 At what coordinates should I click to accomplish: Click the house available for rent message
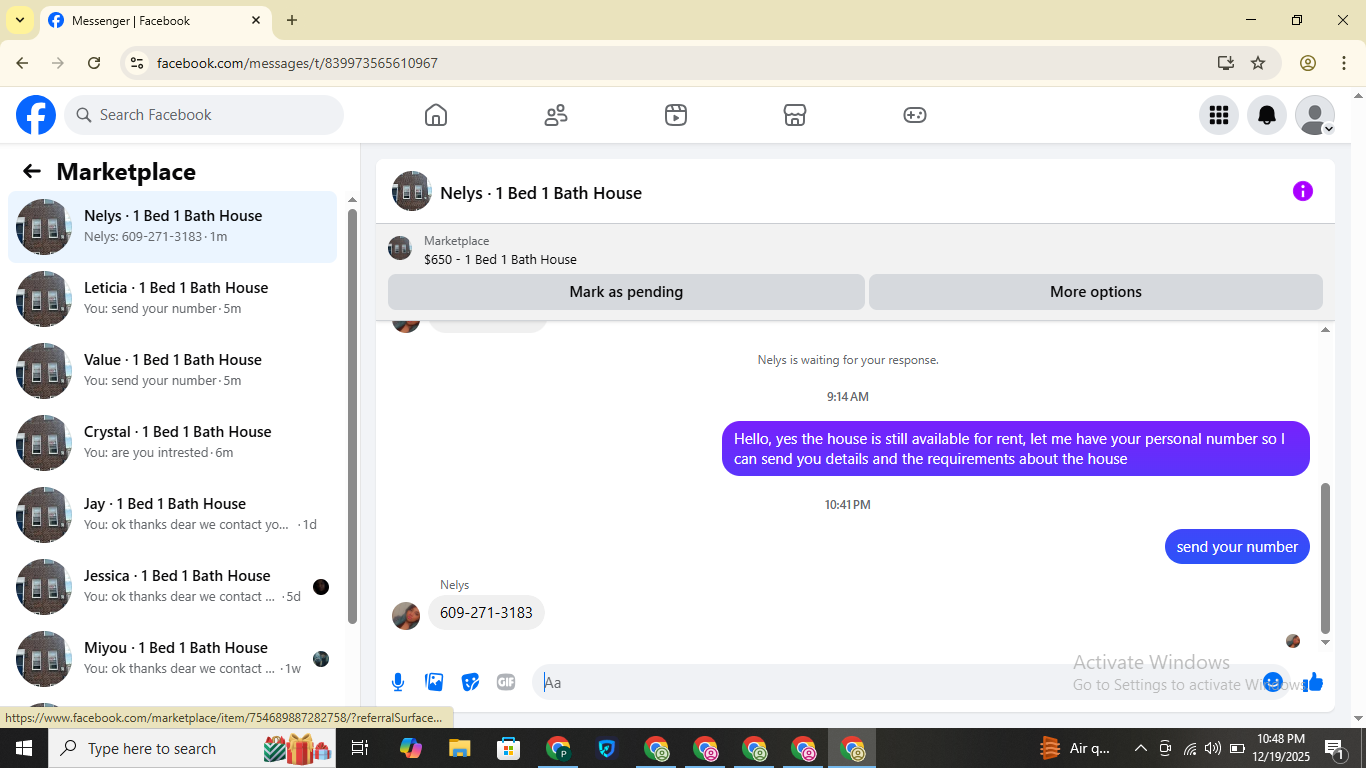[x=1016, y=449]
